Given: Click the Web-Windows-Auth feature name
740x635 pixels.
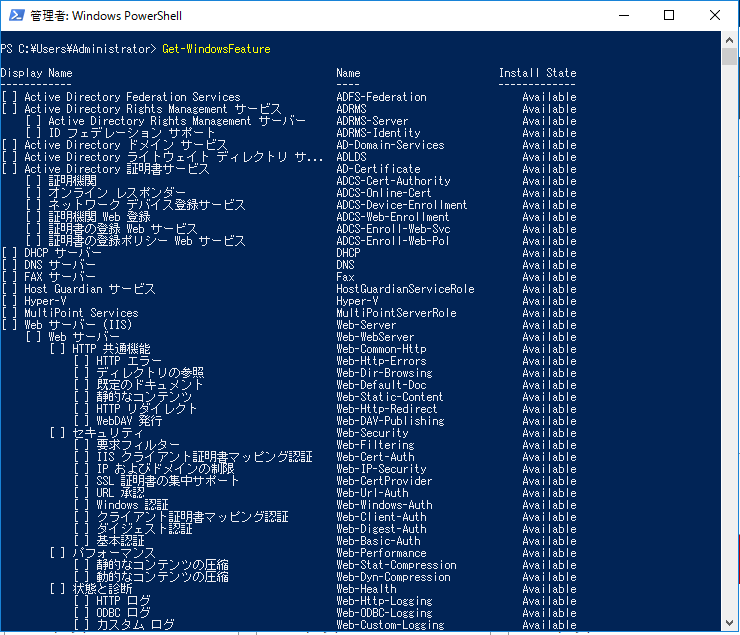Looking at the screenshot, I should tap(384, 505).
